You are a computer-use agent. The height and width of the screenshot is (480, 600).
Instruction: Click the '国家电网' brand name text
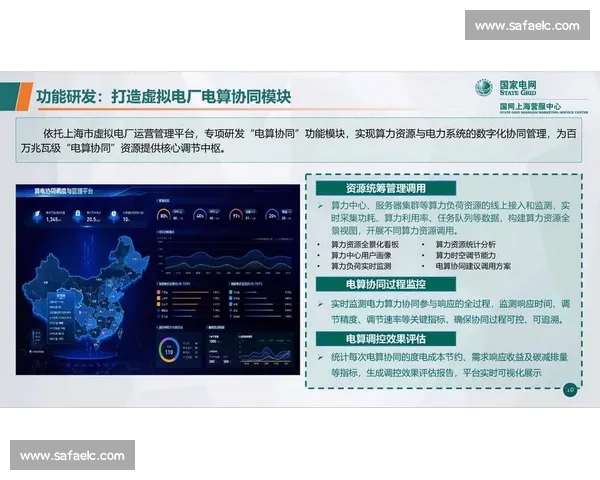(518, 85)
